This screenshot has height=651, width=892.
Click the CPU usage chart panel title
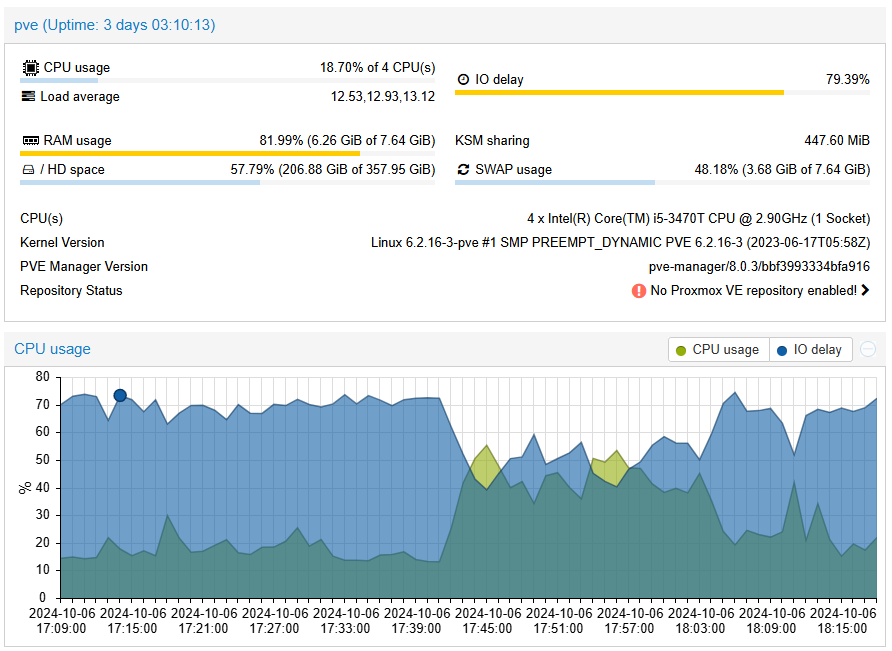[52, 349]
